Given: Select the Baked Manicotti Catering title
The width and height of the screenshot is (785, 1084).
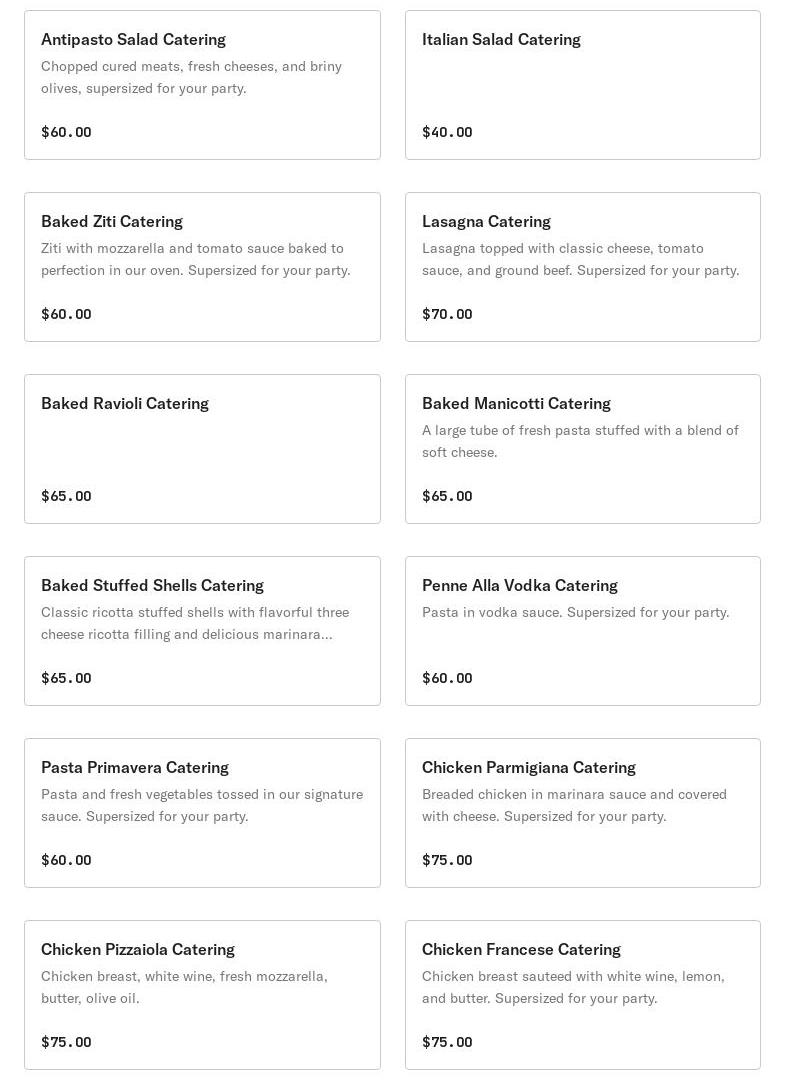Looking at the screenshot, I should pyautogui.click(x=516, y=404).
